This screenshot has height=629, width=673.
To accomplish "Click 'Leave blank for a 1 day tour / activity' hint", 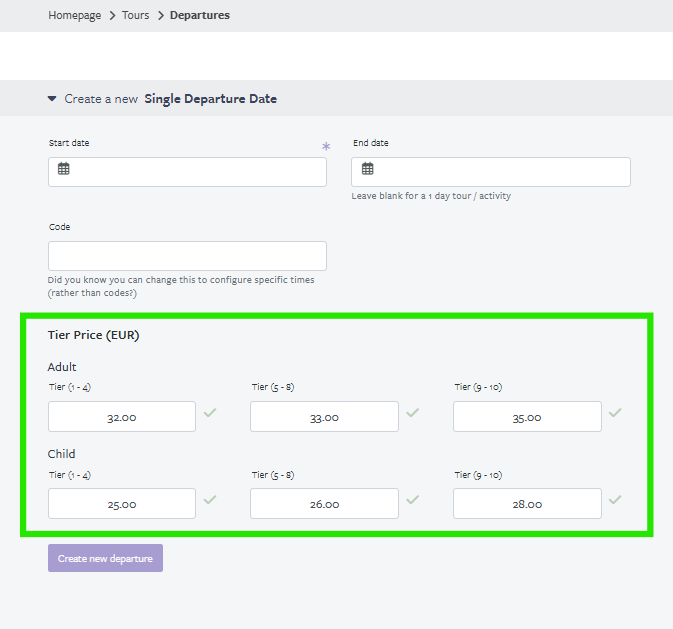I will pyautogui.click(x=431, y=196).
